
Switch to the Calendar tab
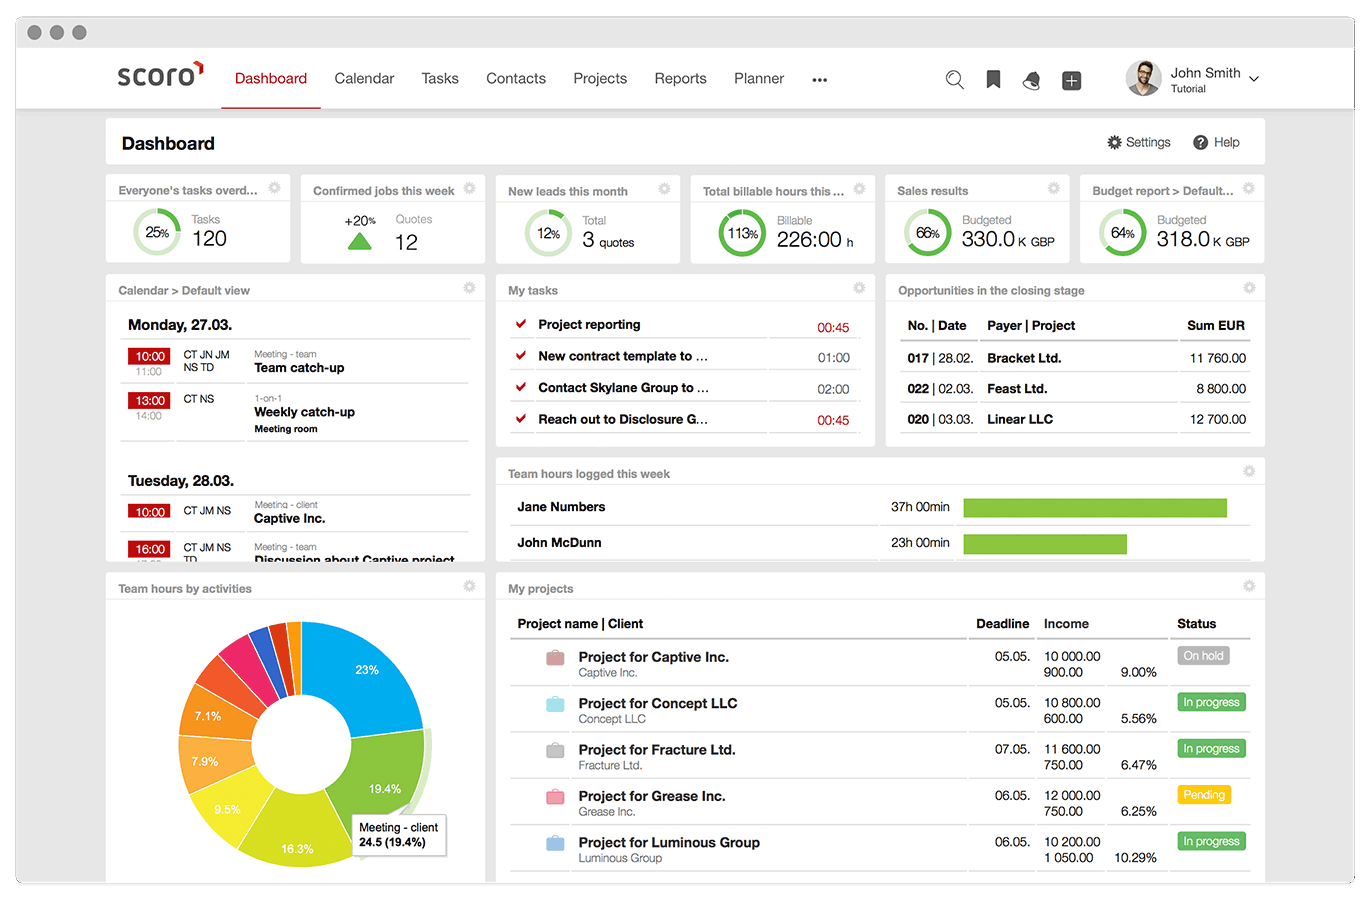point(364,78)
